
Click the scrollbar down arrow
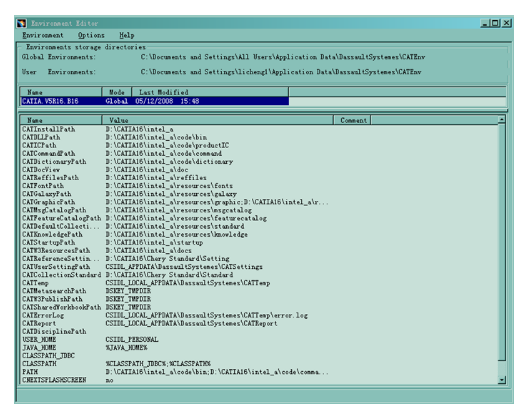point(502,380)
